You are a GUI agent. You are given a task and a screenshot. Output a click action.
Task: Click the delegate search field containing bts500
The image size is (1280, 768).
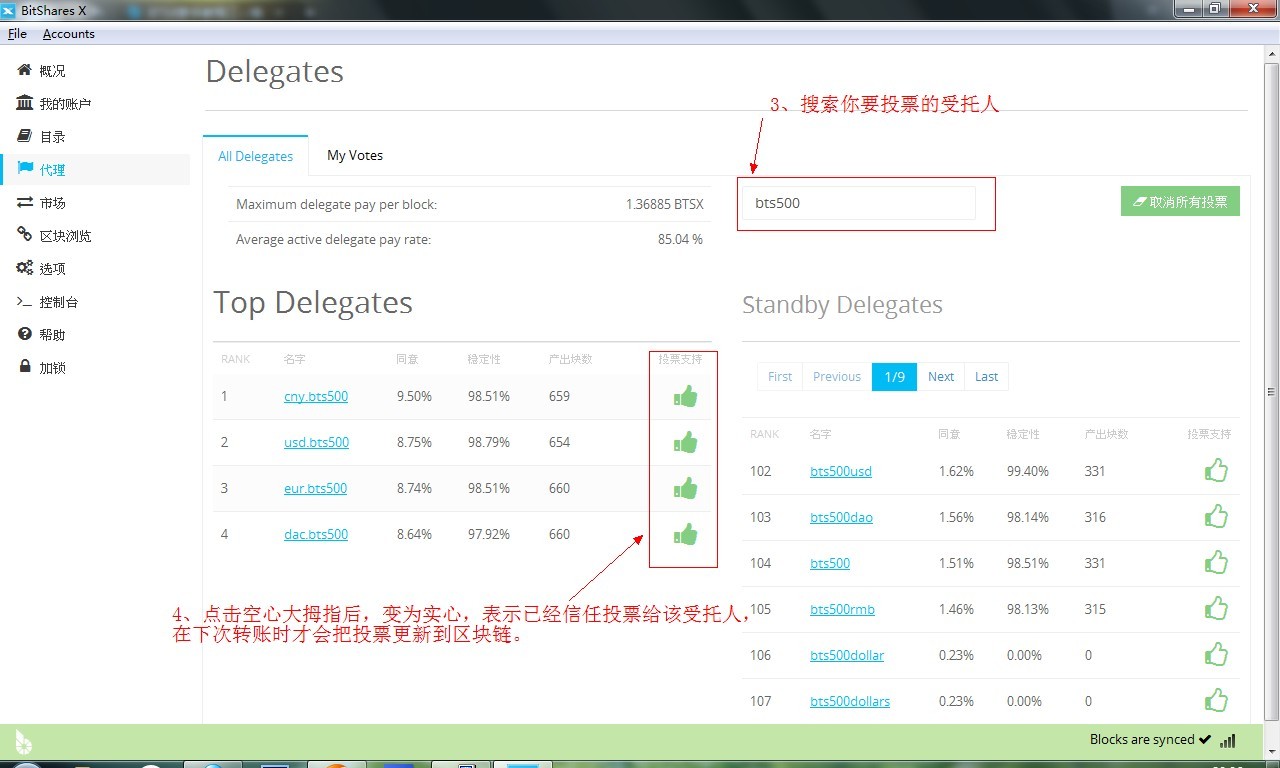point(859,202)
